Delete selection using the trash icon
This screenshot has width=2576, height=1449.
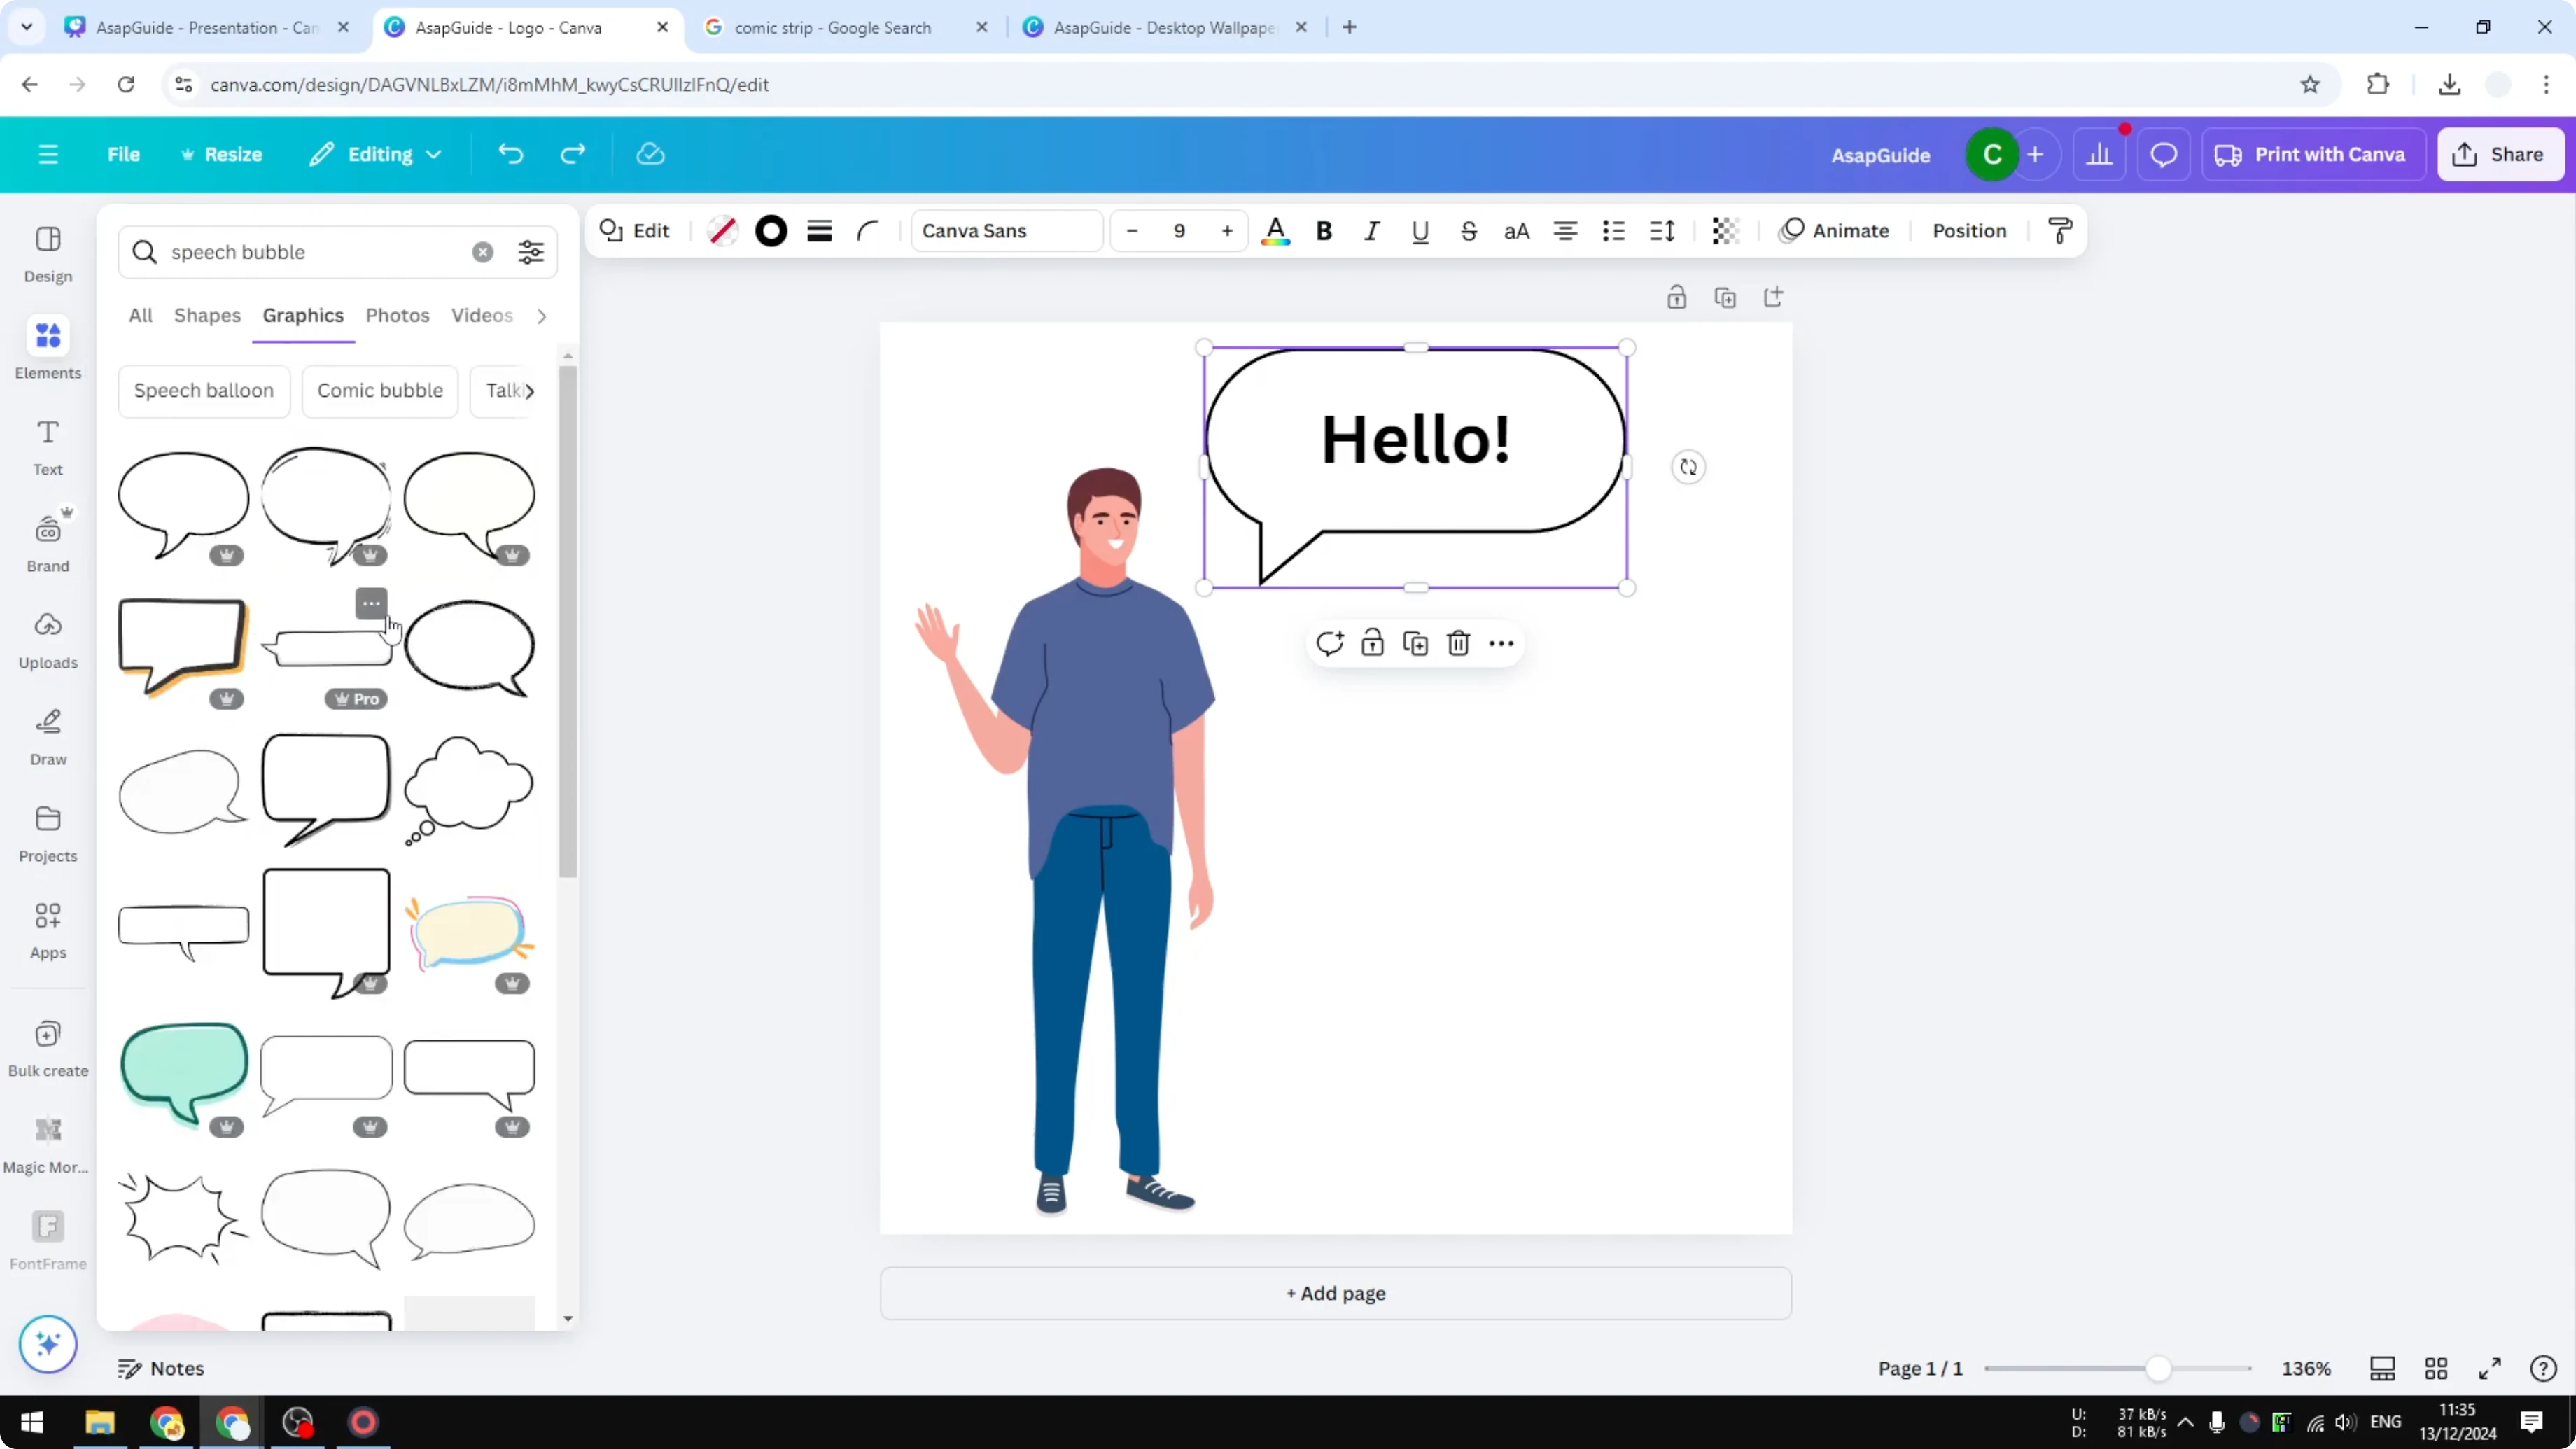coord(1458,643)
